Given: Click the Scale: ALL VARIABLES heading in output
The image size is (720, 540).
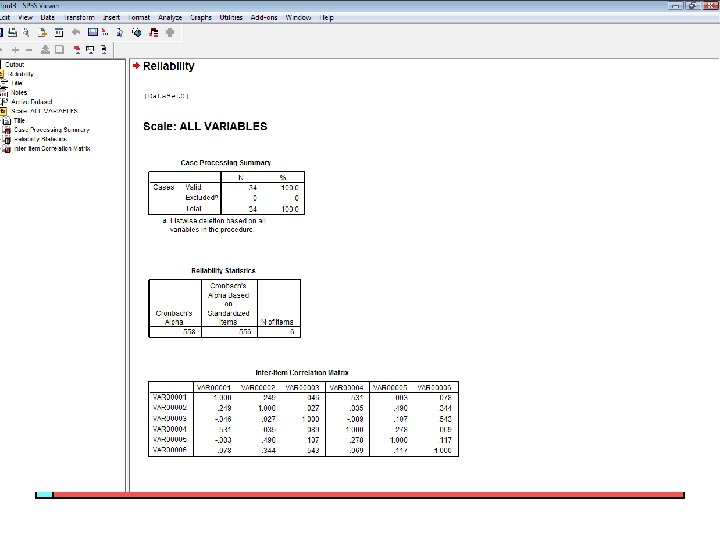Looking at the screenshot, I should [x=205, y=126].
